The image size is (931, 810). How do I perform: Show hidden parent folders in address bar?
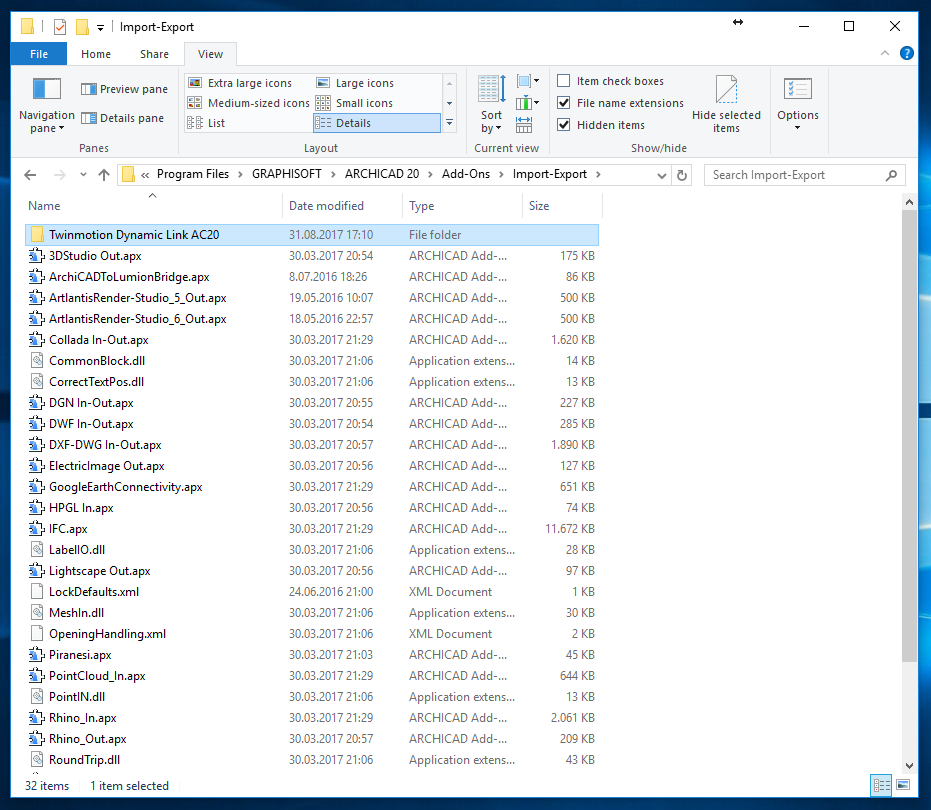point(145,175)
